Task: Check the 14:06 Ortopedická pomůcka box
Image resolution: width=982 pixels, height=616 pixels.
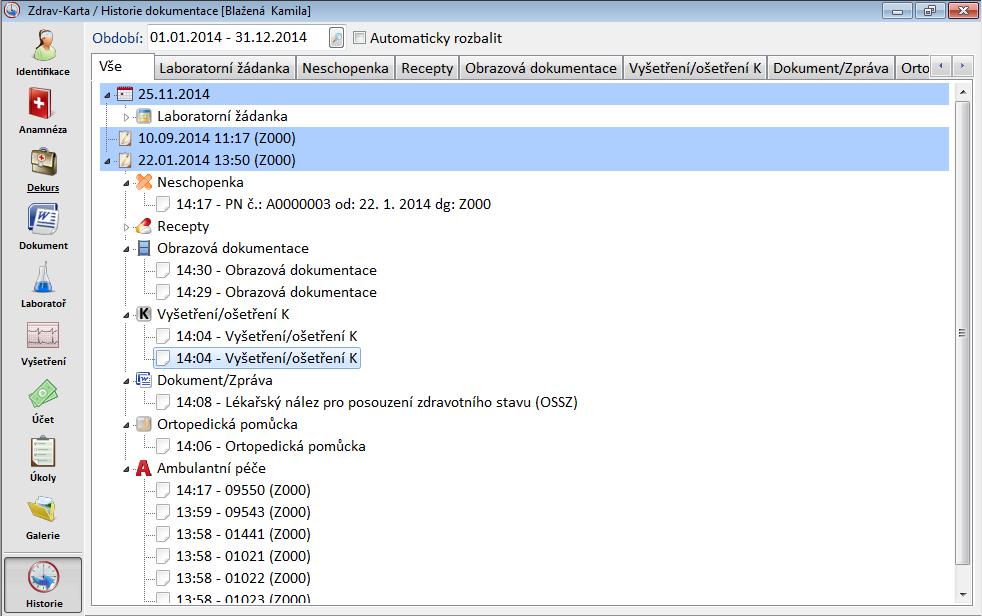Action: point(163,446)
